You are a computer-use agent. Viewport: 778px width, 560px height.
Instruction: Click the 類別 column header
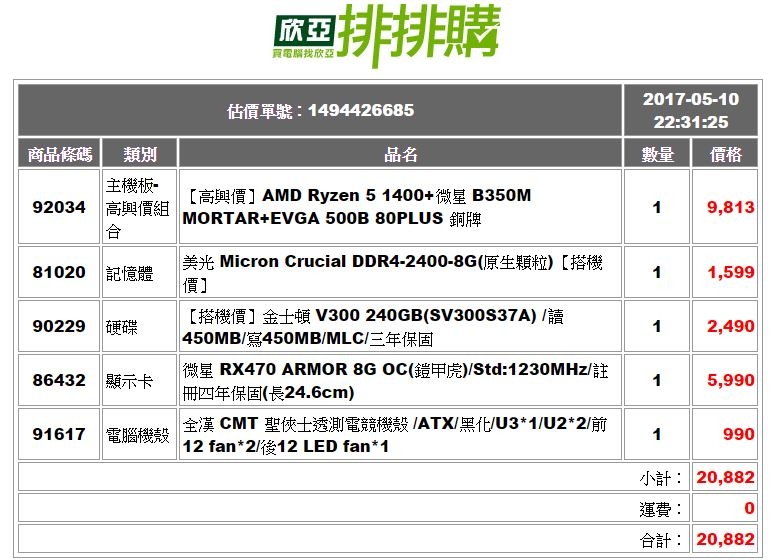[139, 154]
